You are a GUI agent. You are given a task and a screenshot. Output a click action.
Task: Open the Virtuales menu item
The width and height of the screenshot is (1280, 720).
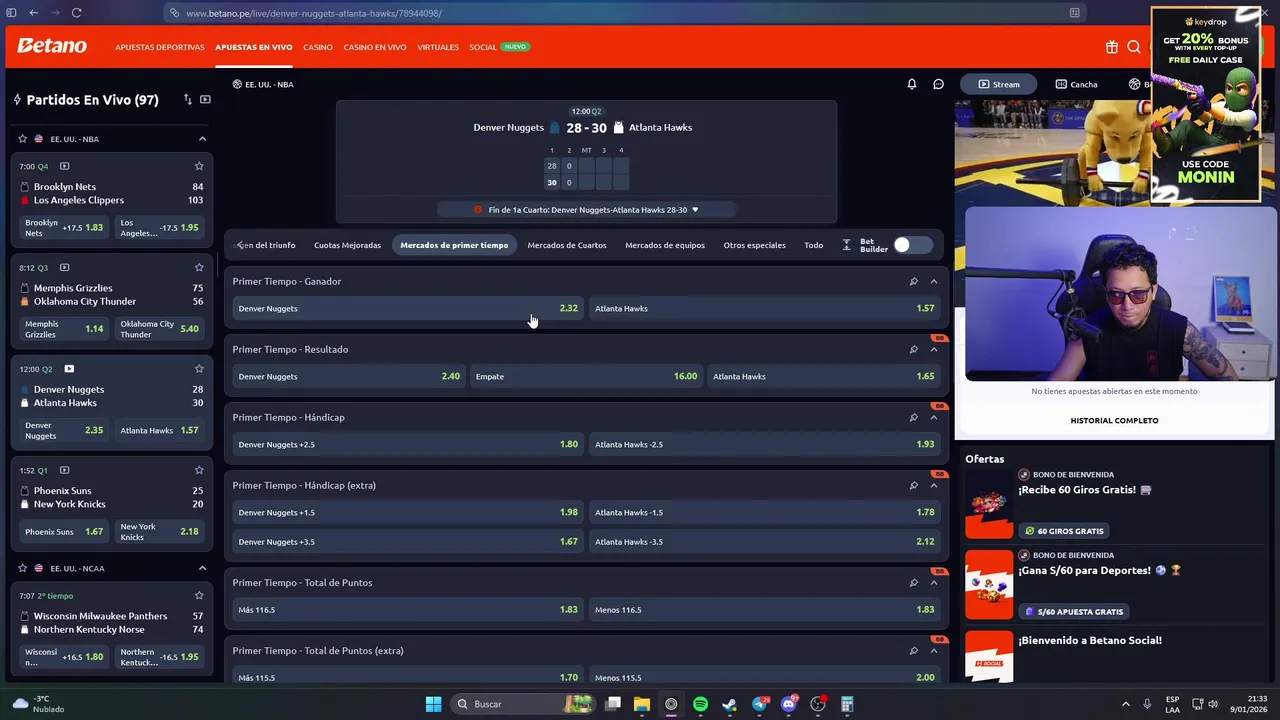tap(438, 47)
